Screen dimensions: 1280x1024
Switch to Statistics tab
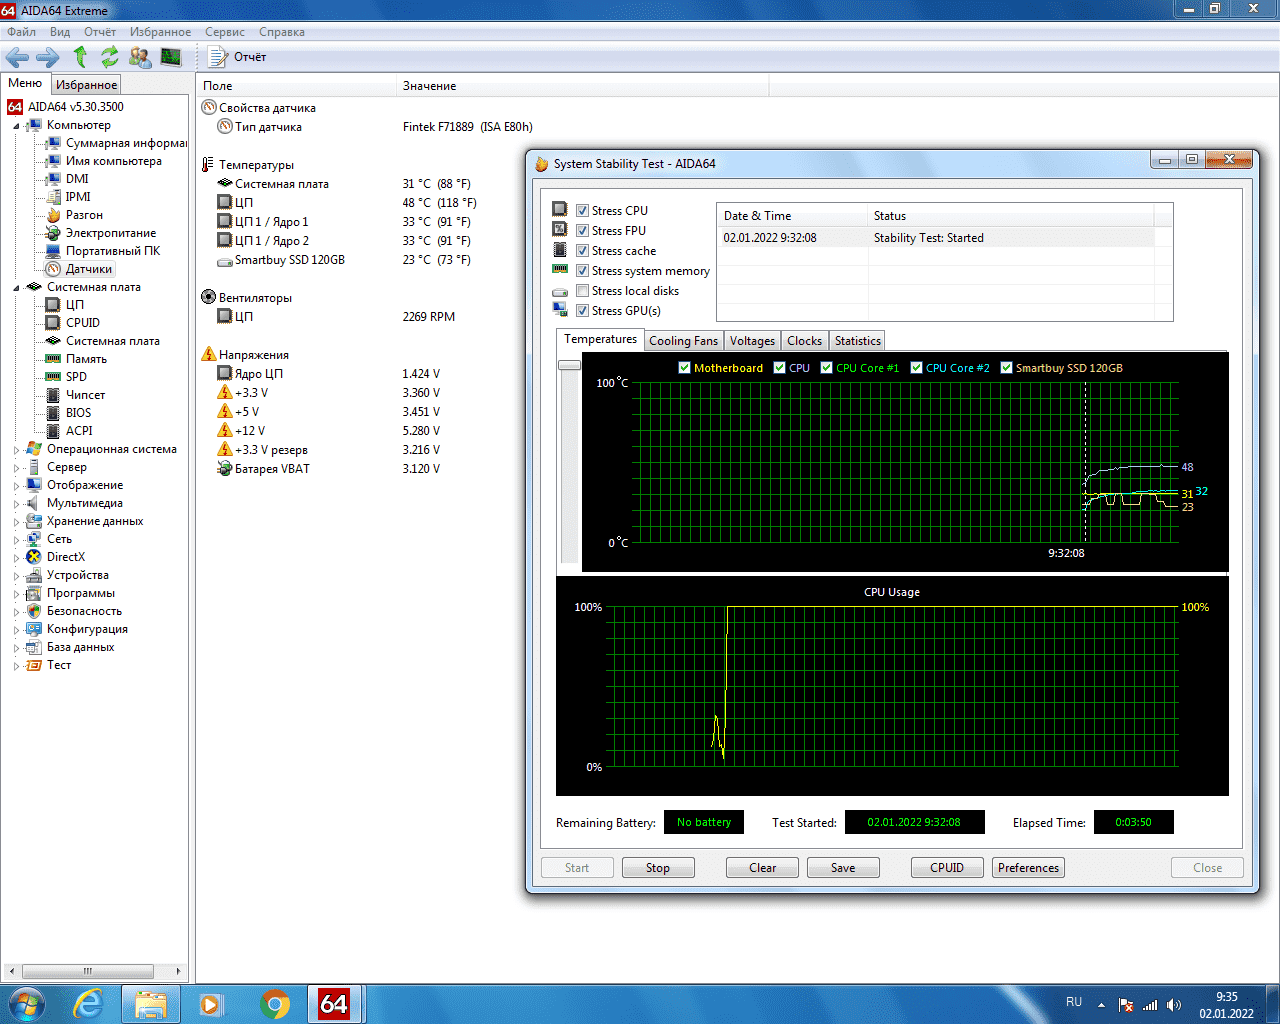[857, 341]
